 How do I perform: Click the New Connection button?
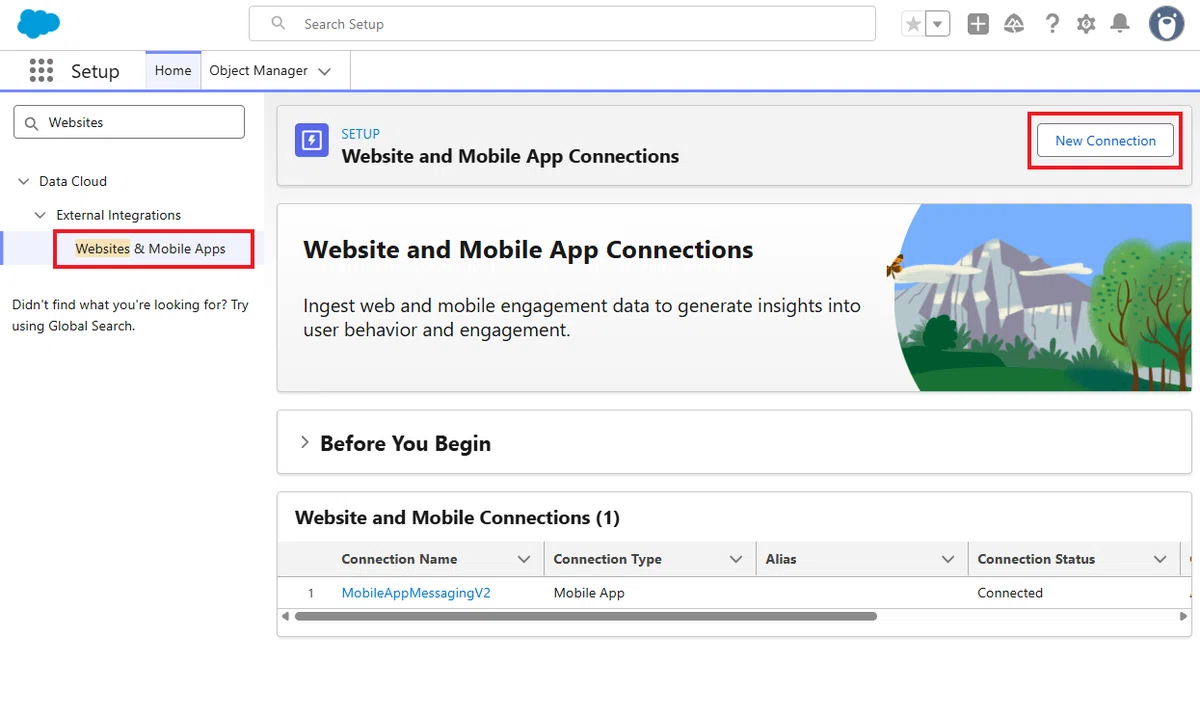tap(1106, 141)
